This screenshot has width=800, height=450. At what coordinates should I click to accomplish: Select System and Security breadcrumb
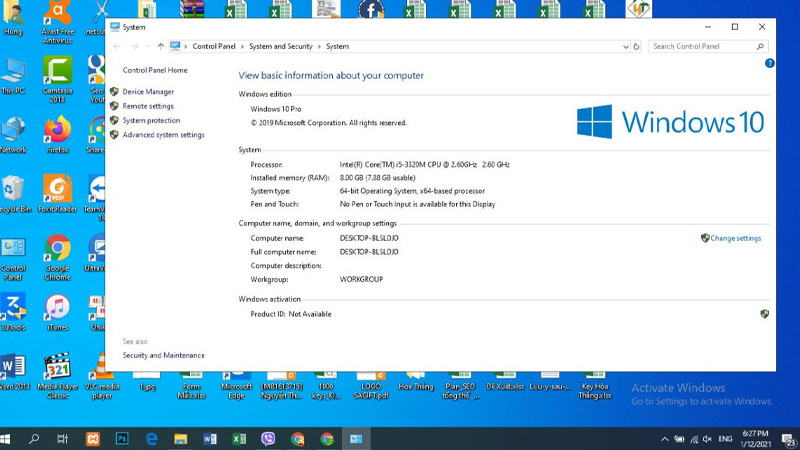click(x=281, y=46)
